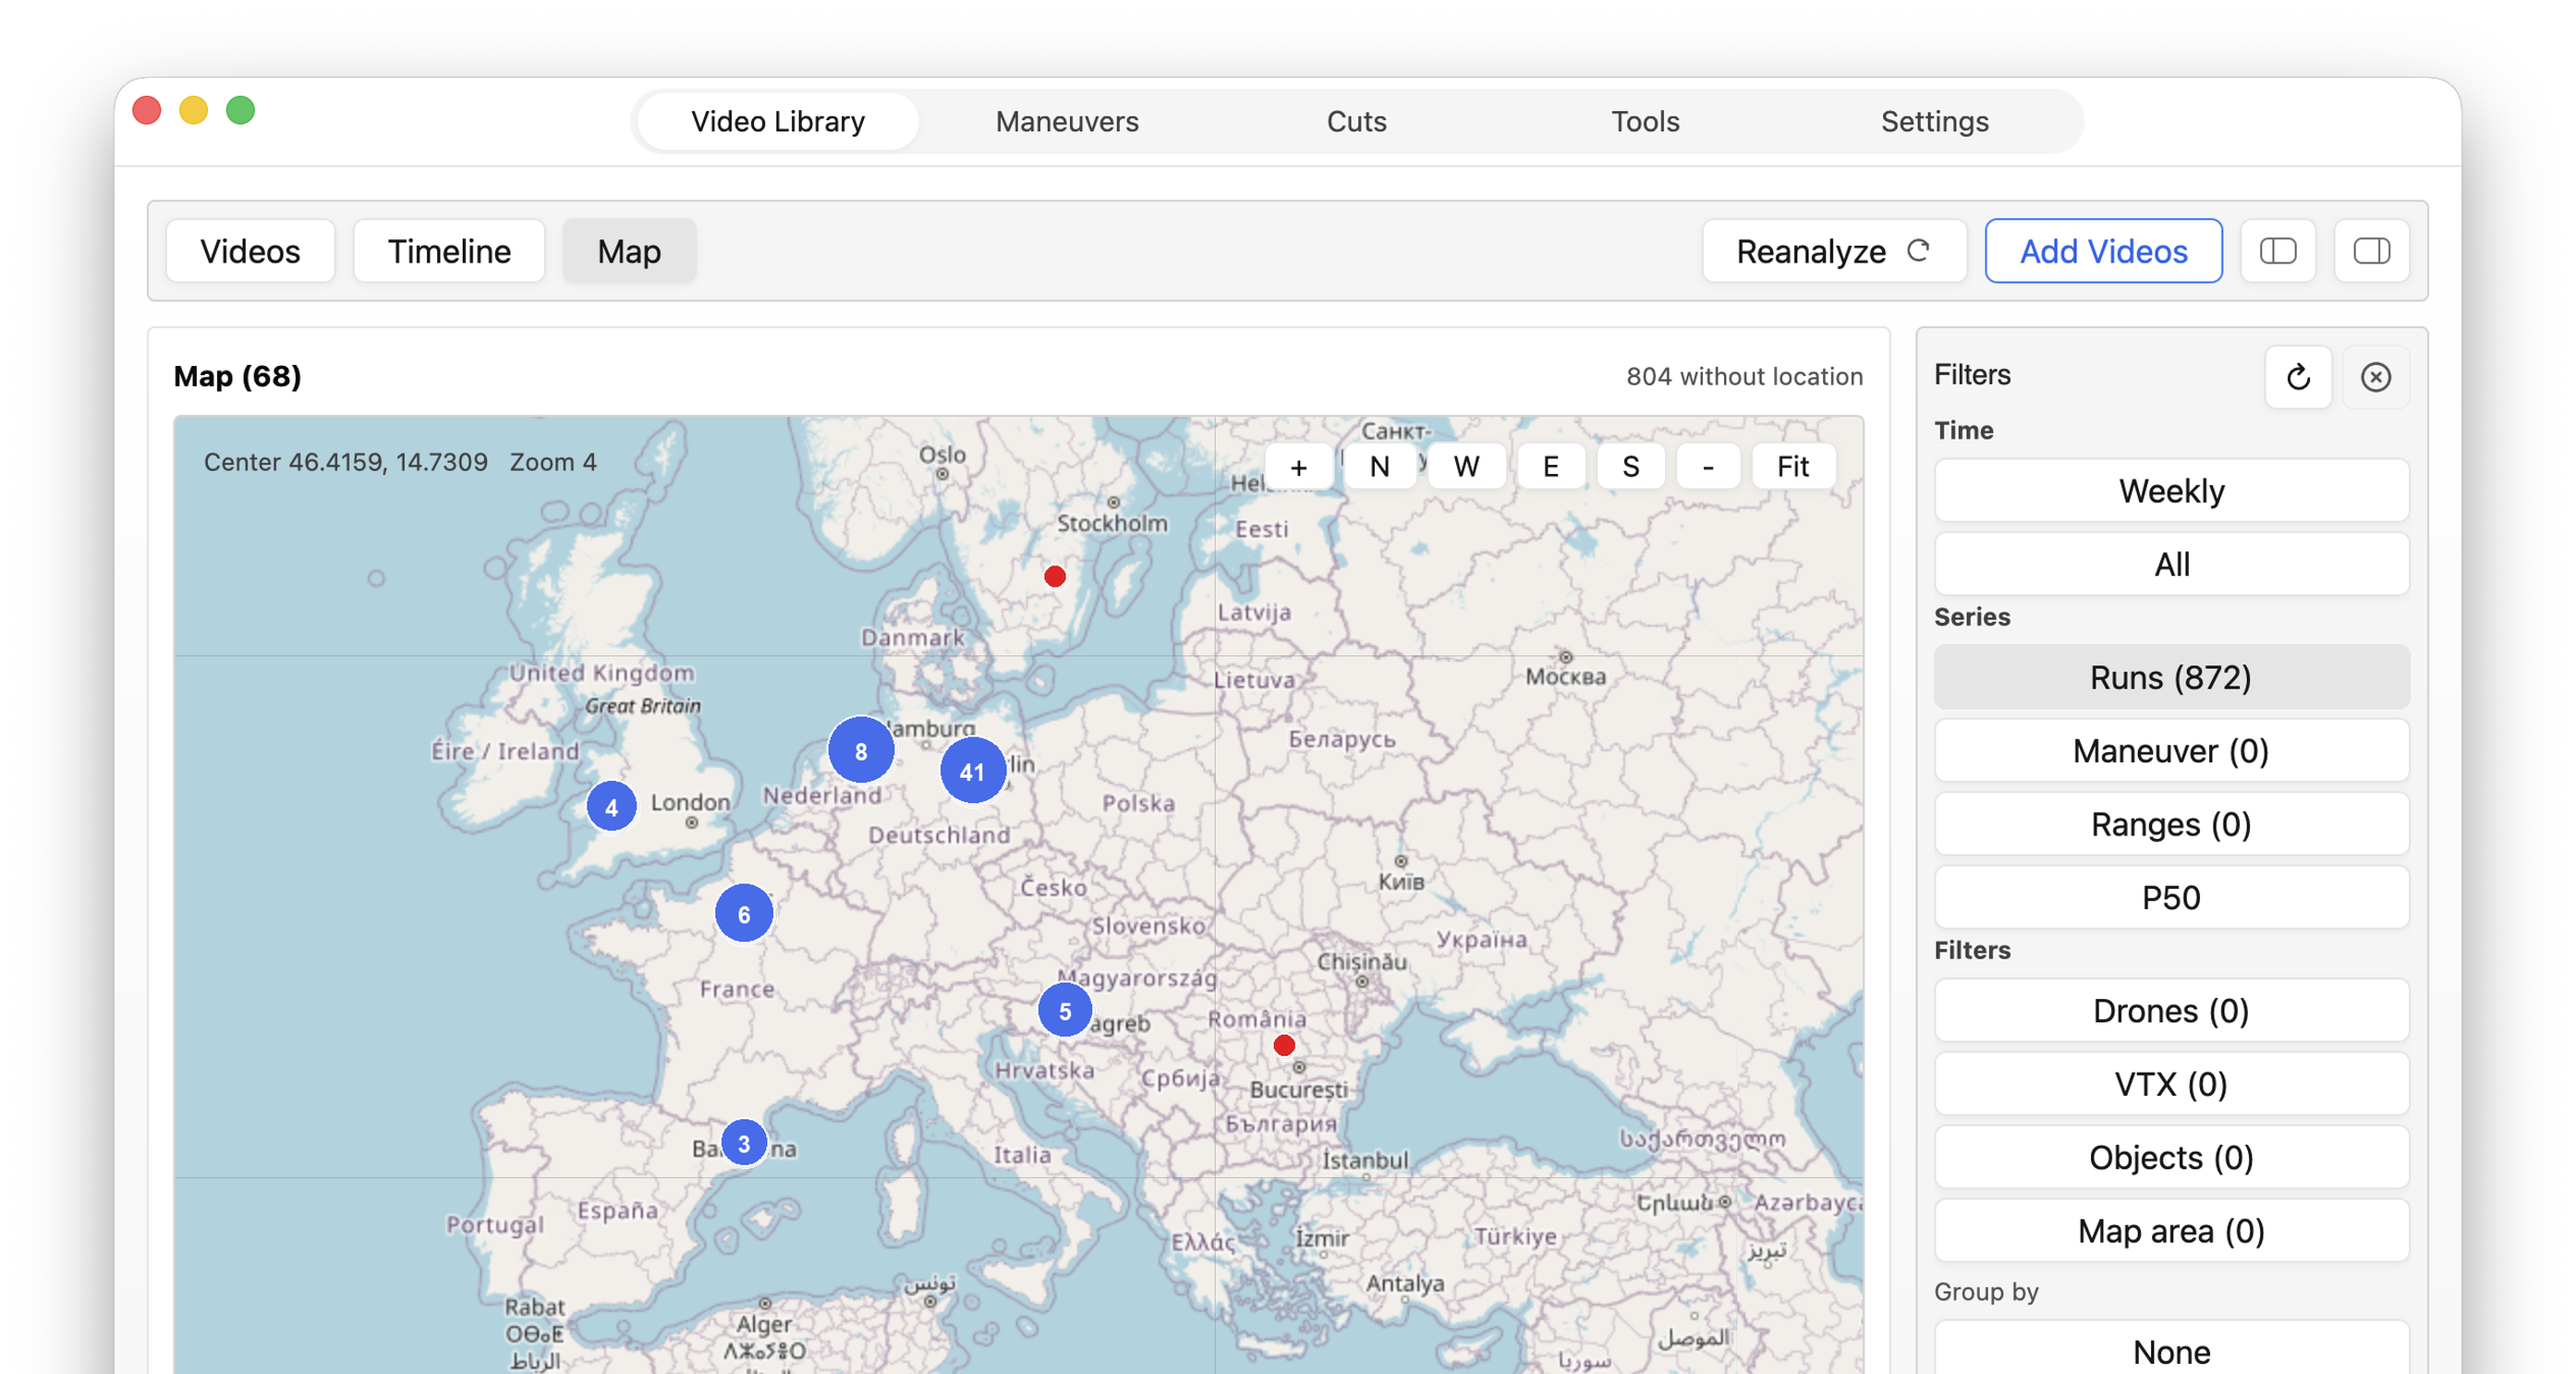Viewport: 2576px width, 1374px height.
Task: Open the Group by None dropdown
Action: pyautogui.click(x=2171, y=1350)
